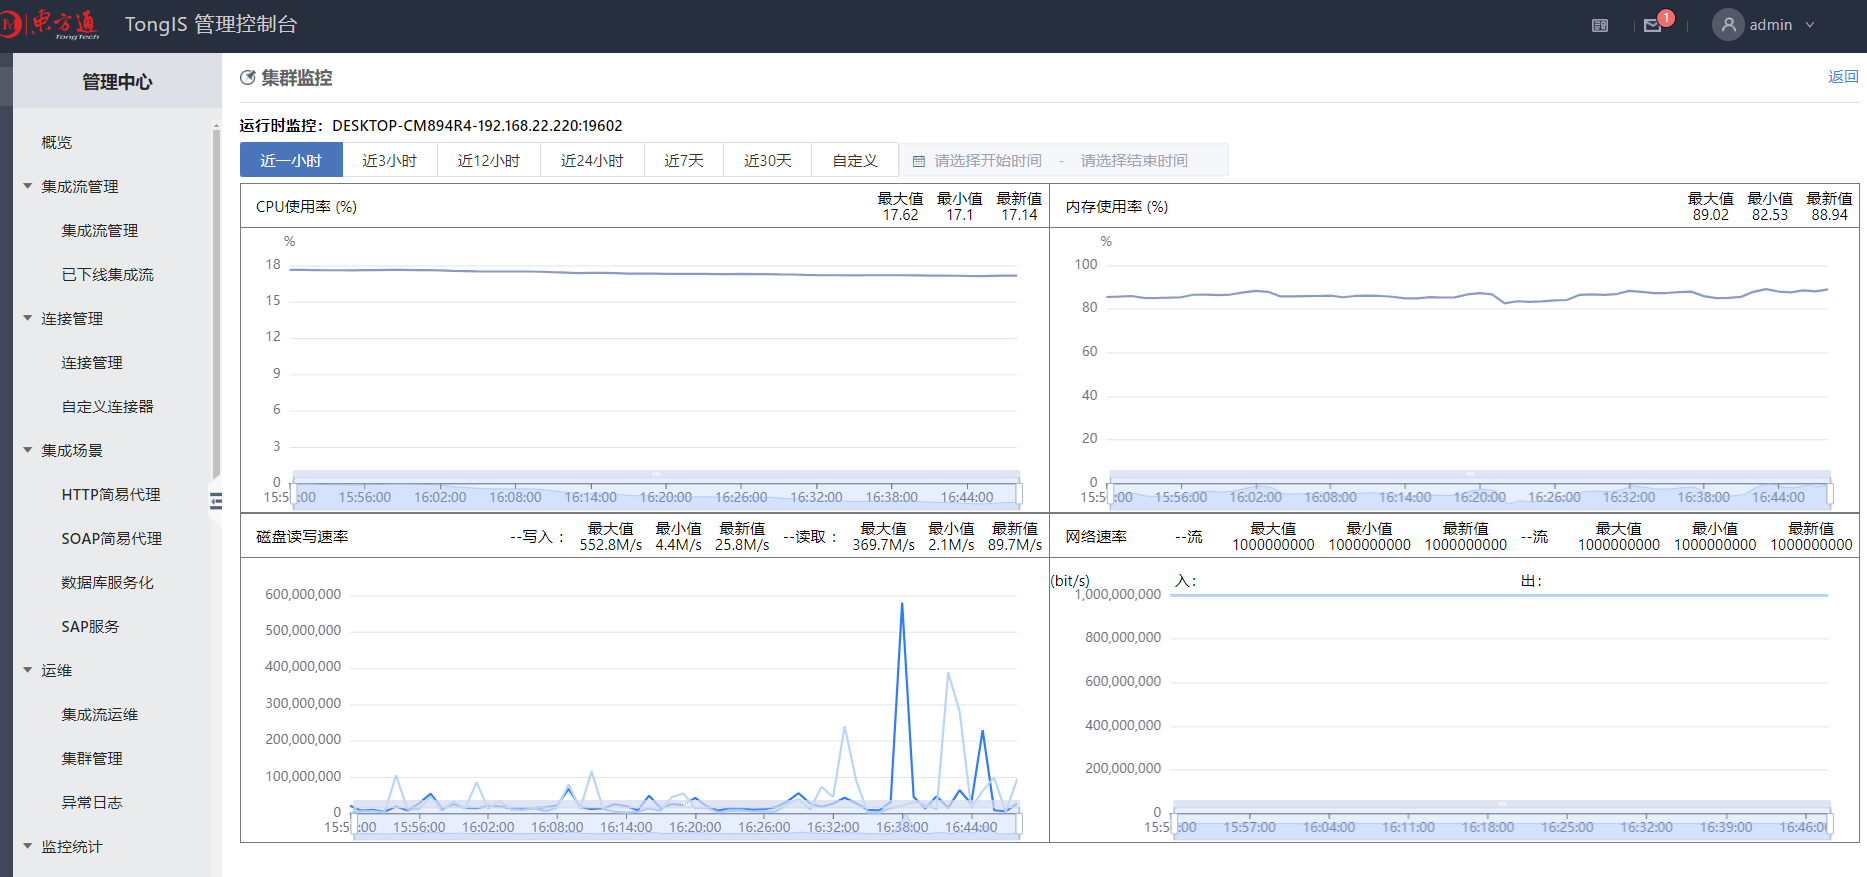Open SOAP简易代理 in the sidebar

(x=112, y=538)
